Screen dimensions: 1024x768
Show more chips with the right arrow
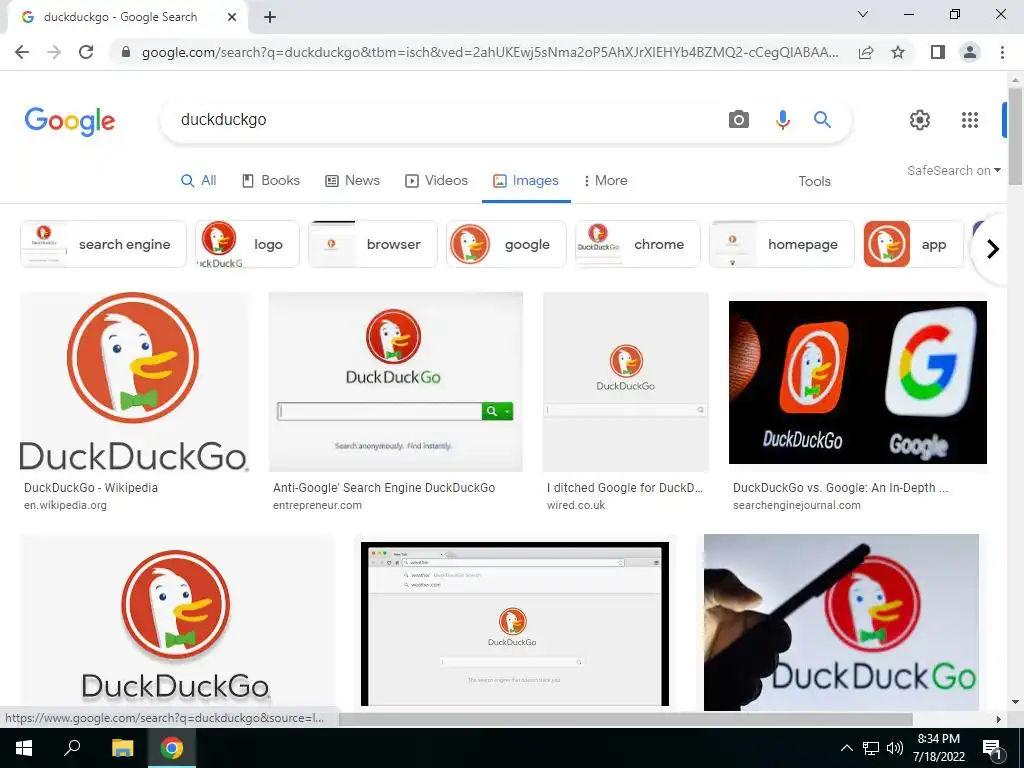click(x=993, y=249)
